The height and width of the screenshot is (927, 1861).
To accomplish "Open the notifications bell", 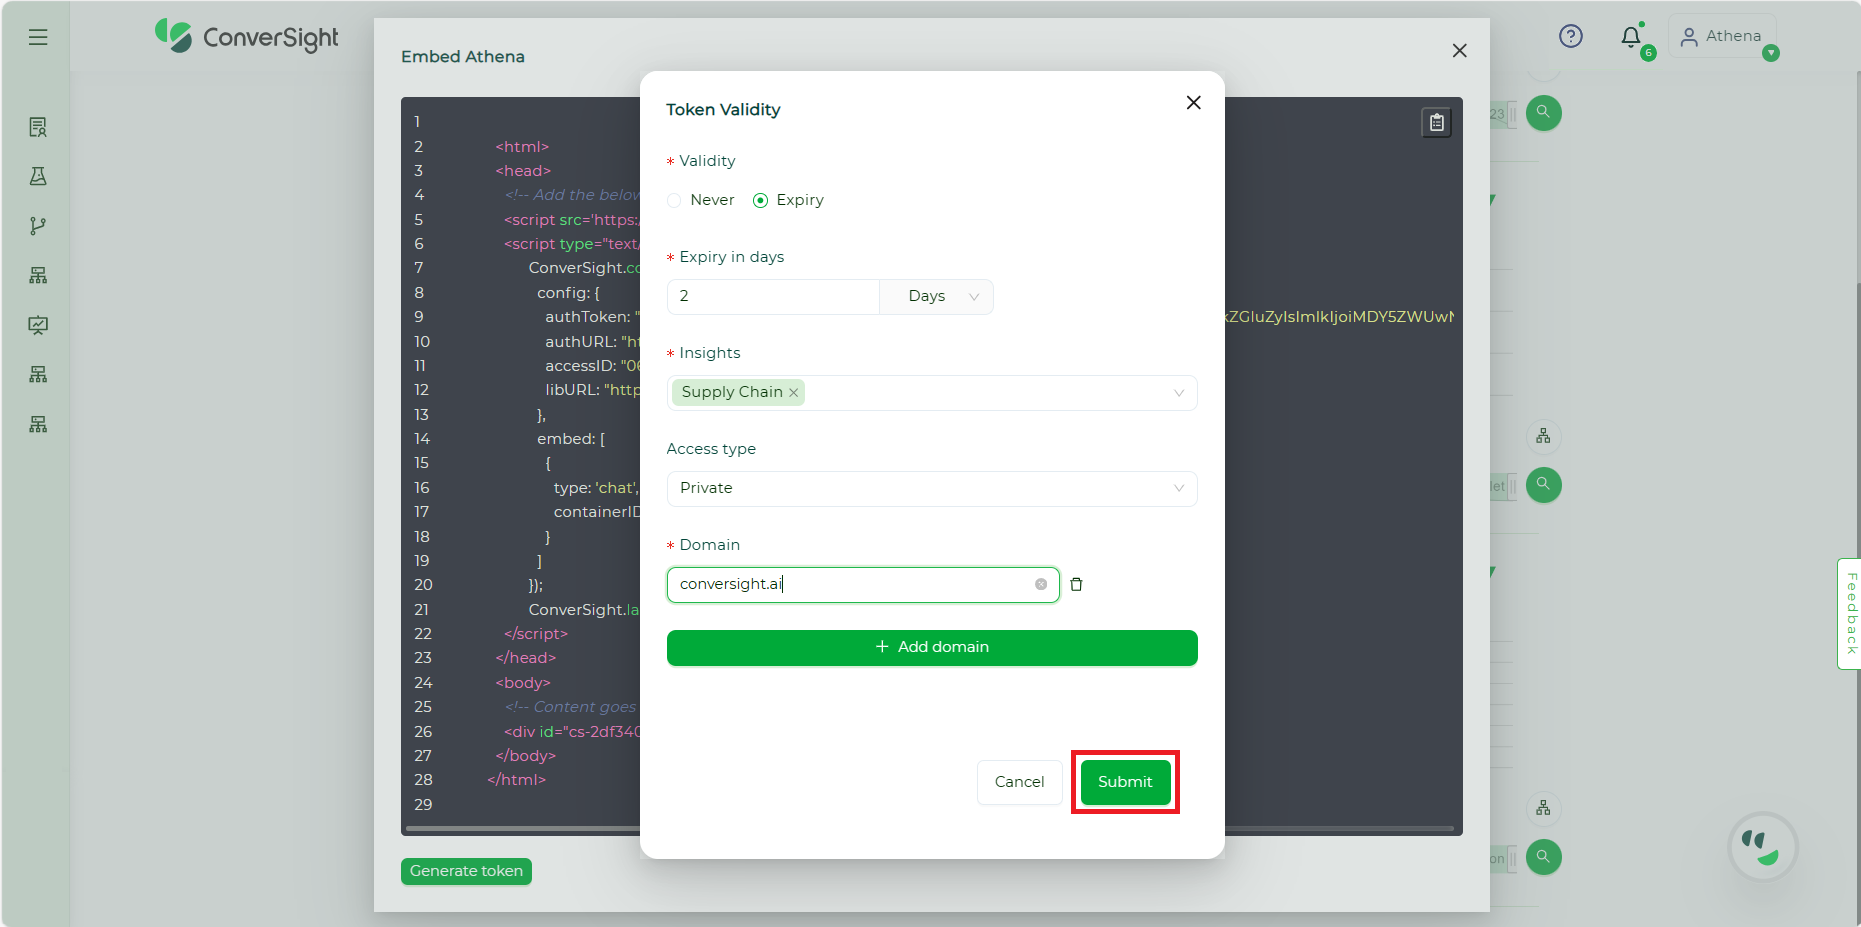I will pos(1631,37).
